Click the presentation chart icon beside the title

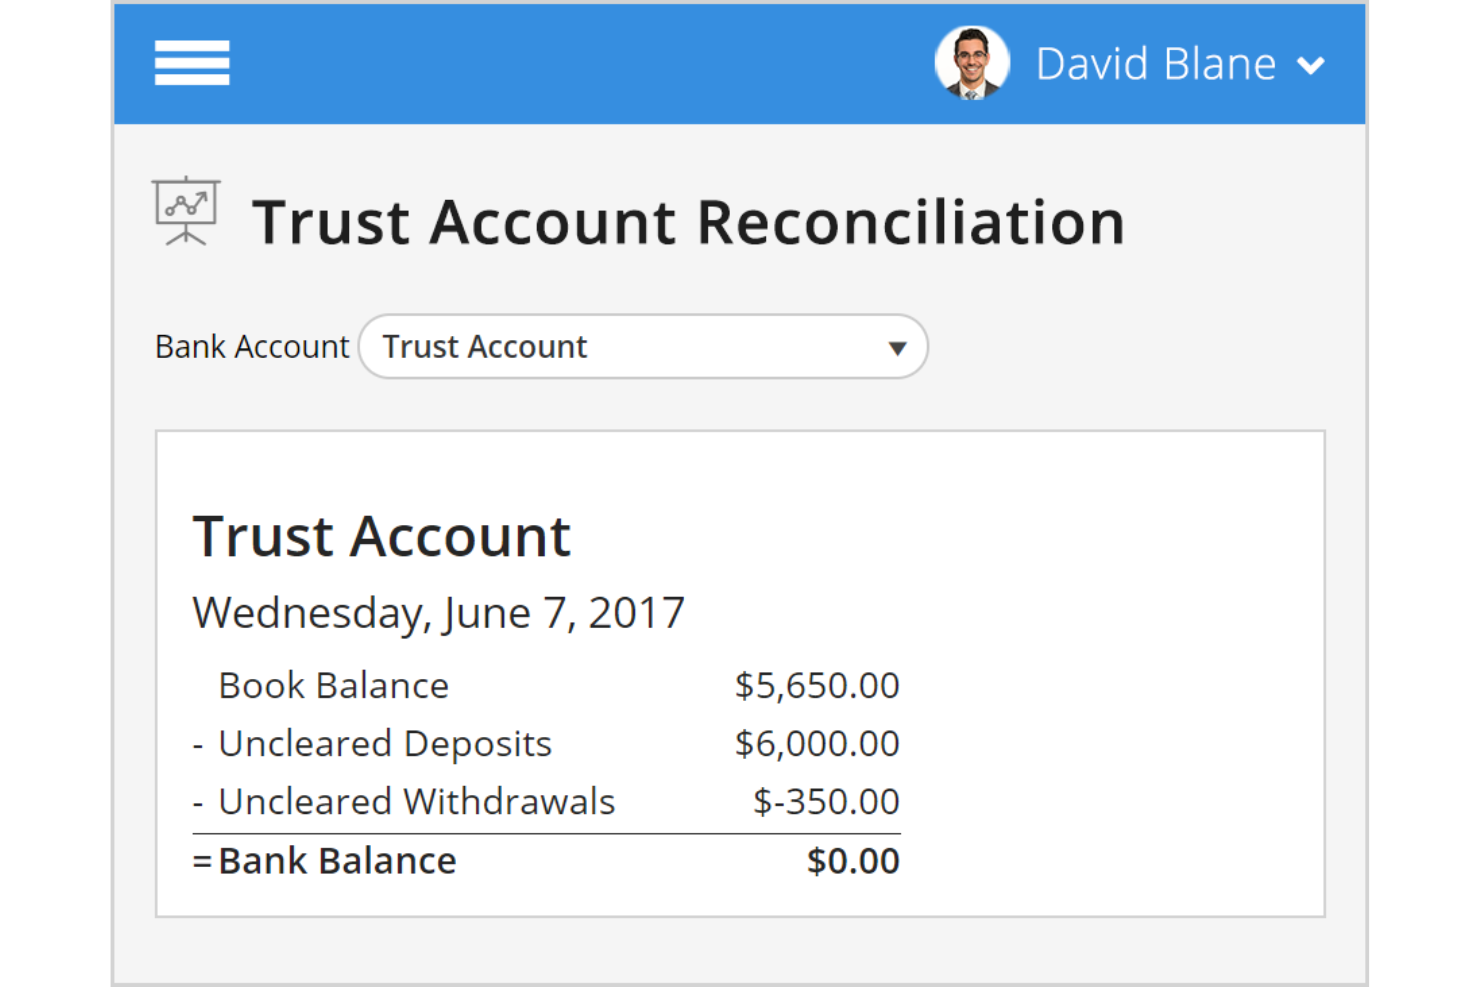coord(186,212)
